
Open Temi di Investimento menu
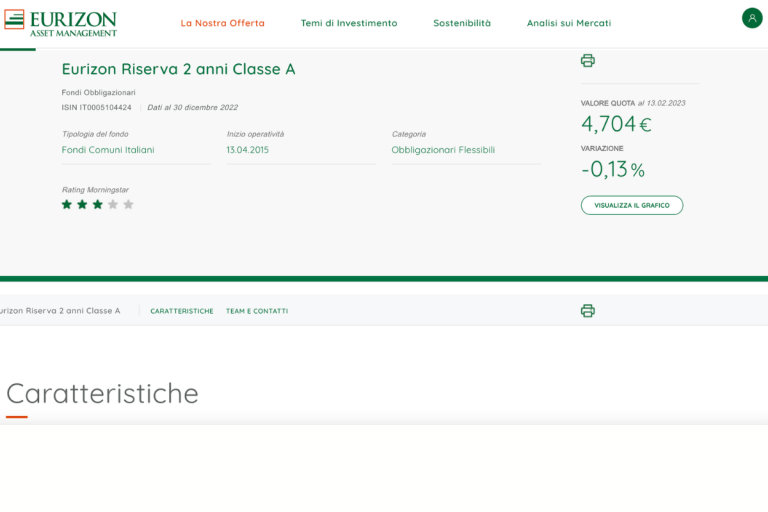point(349,23)
